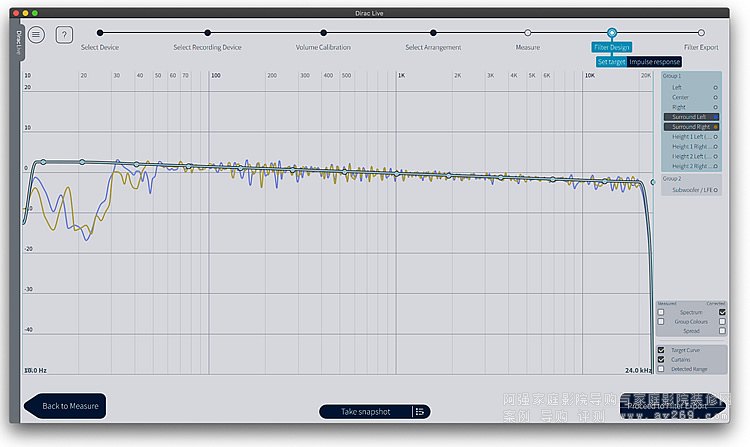Select Subwoofer / LFE channel

692,189
